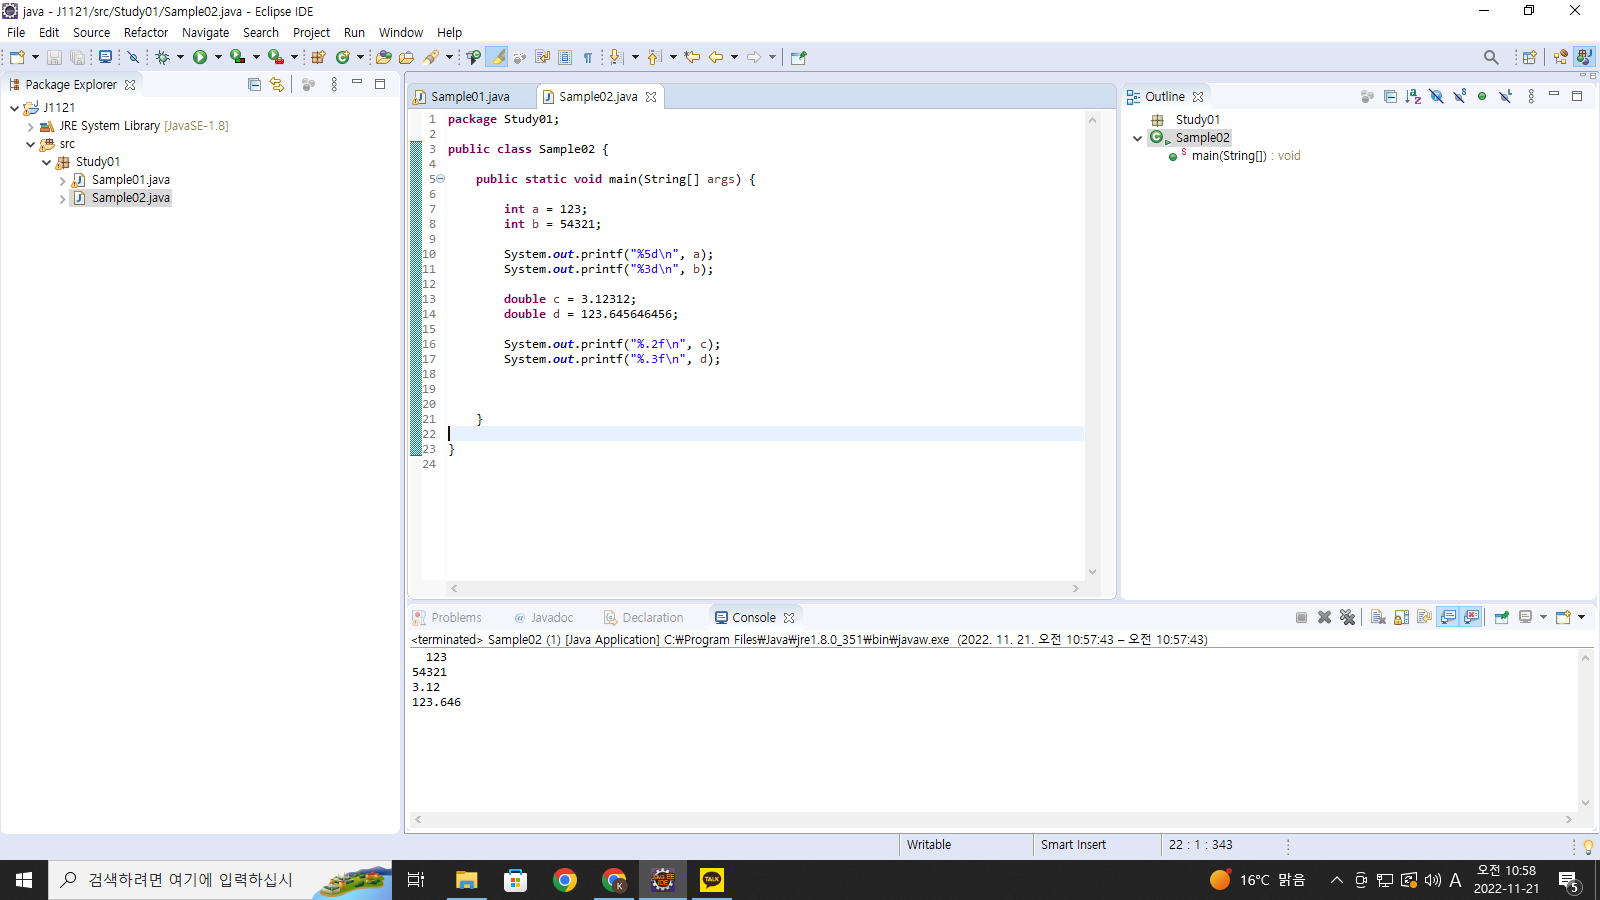Collapse Sample02 class in Outline

pyautogui.click(x=1137, y=138)
